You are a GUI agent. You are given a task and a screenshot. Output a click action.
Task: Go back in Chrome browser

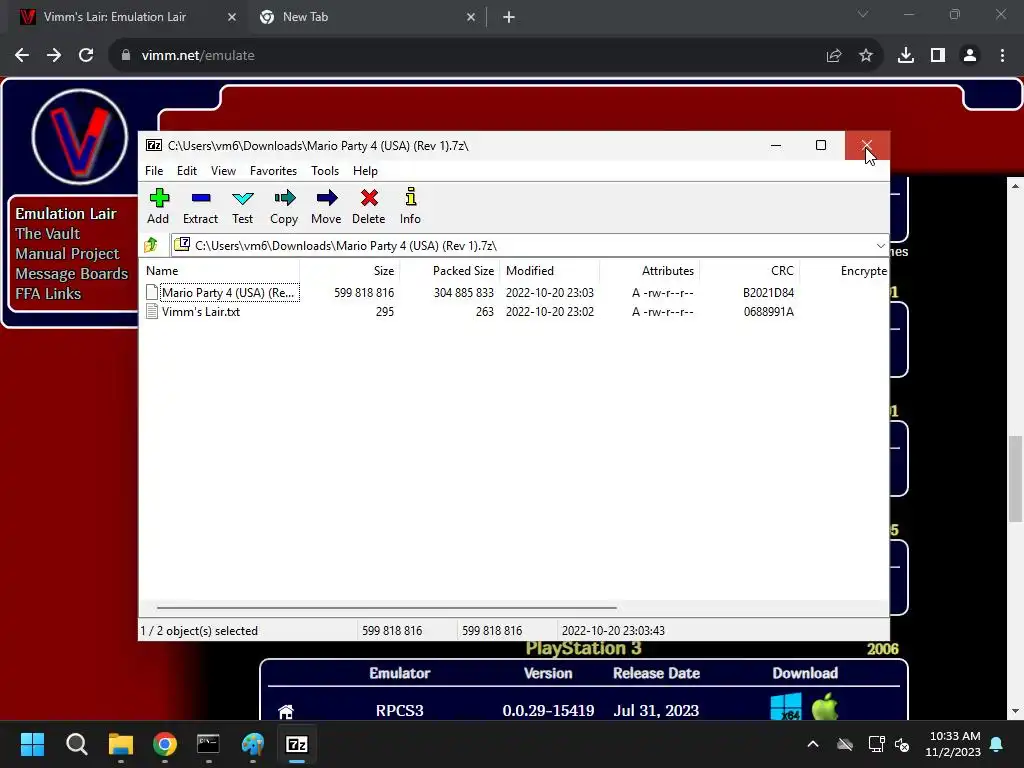point(22,56)
